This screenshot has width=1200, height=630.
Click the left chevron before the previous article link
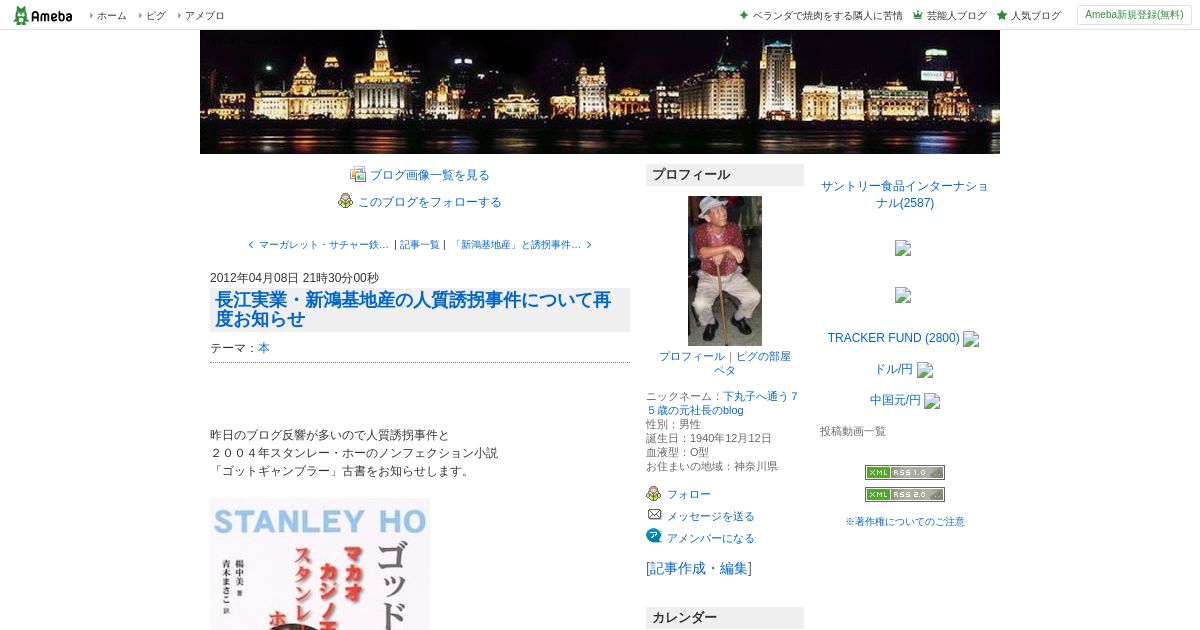tap(251, 244)
